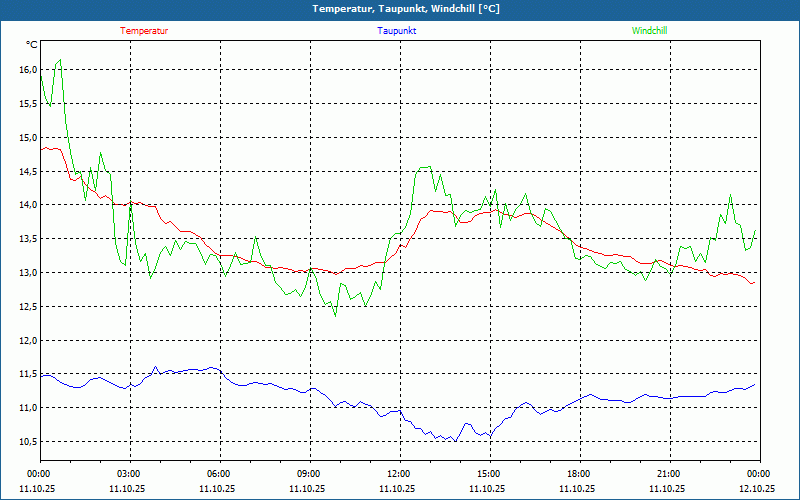Click the 12.10.25 date label
The height and width of the screenshot is (500, 800).
pos(757,489)
